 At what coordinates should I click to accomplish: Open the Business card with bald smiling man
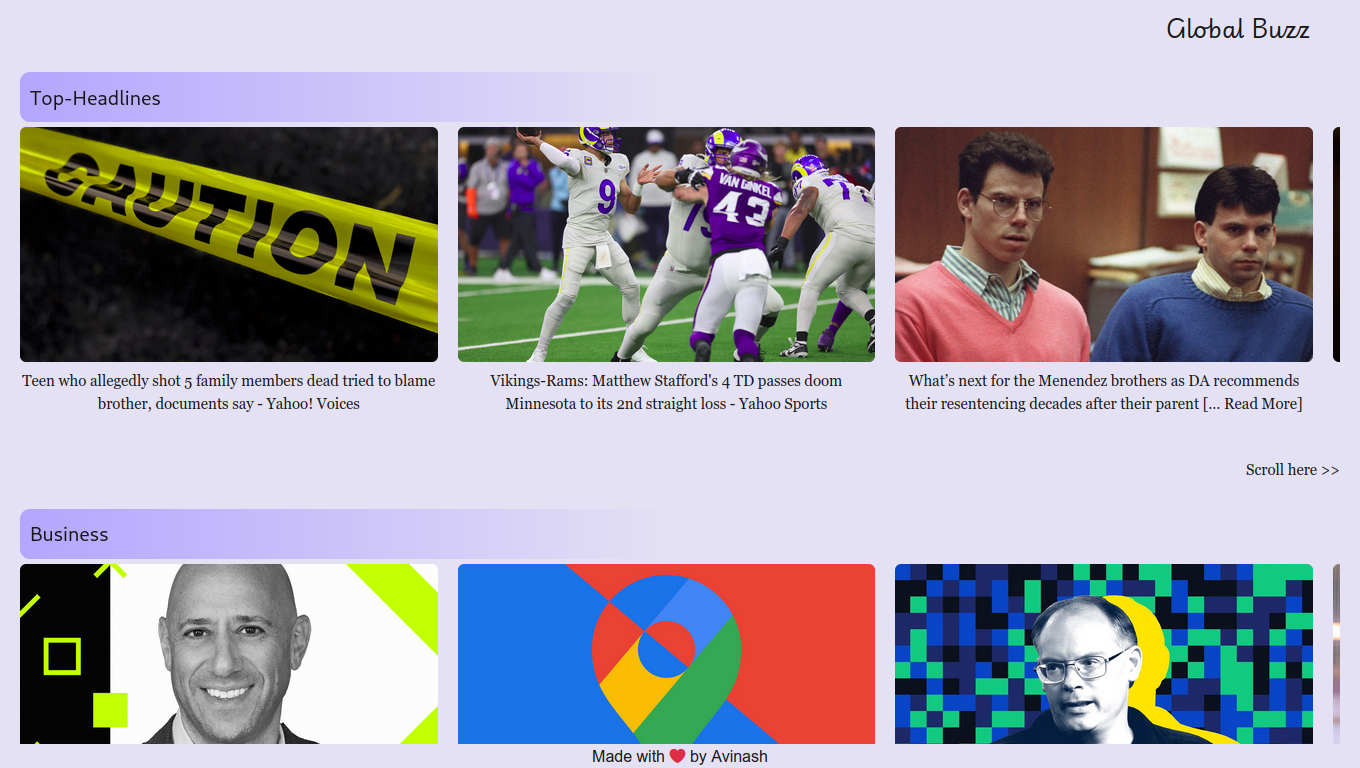pyautogui.click(x=229, y=654)
